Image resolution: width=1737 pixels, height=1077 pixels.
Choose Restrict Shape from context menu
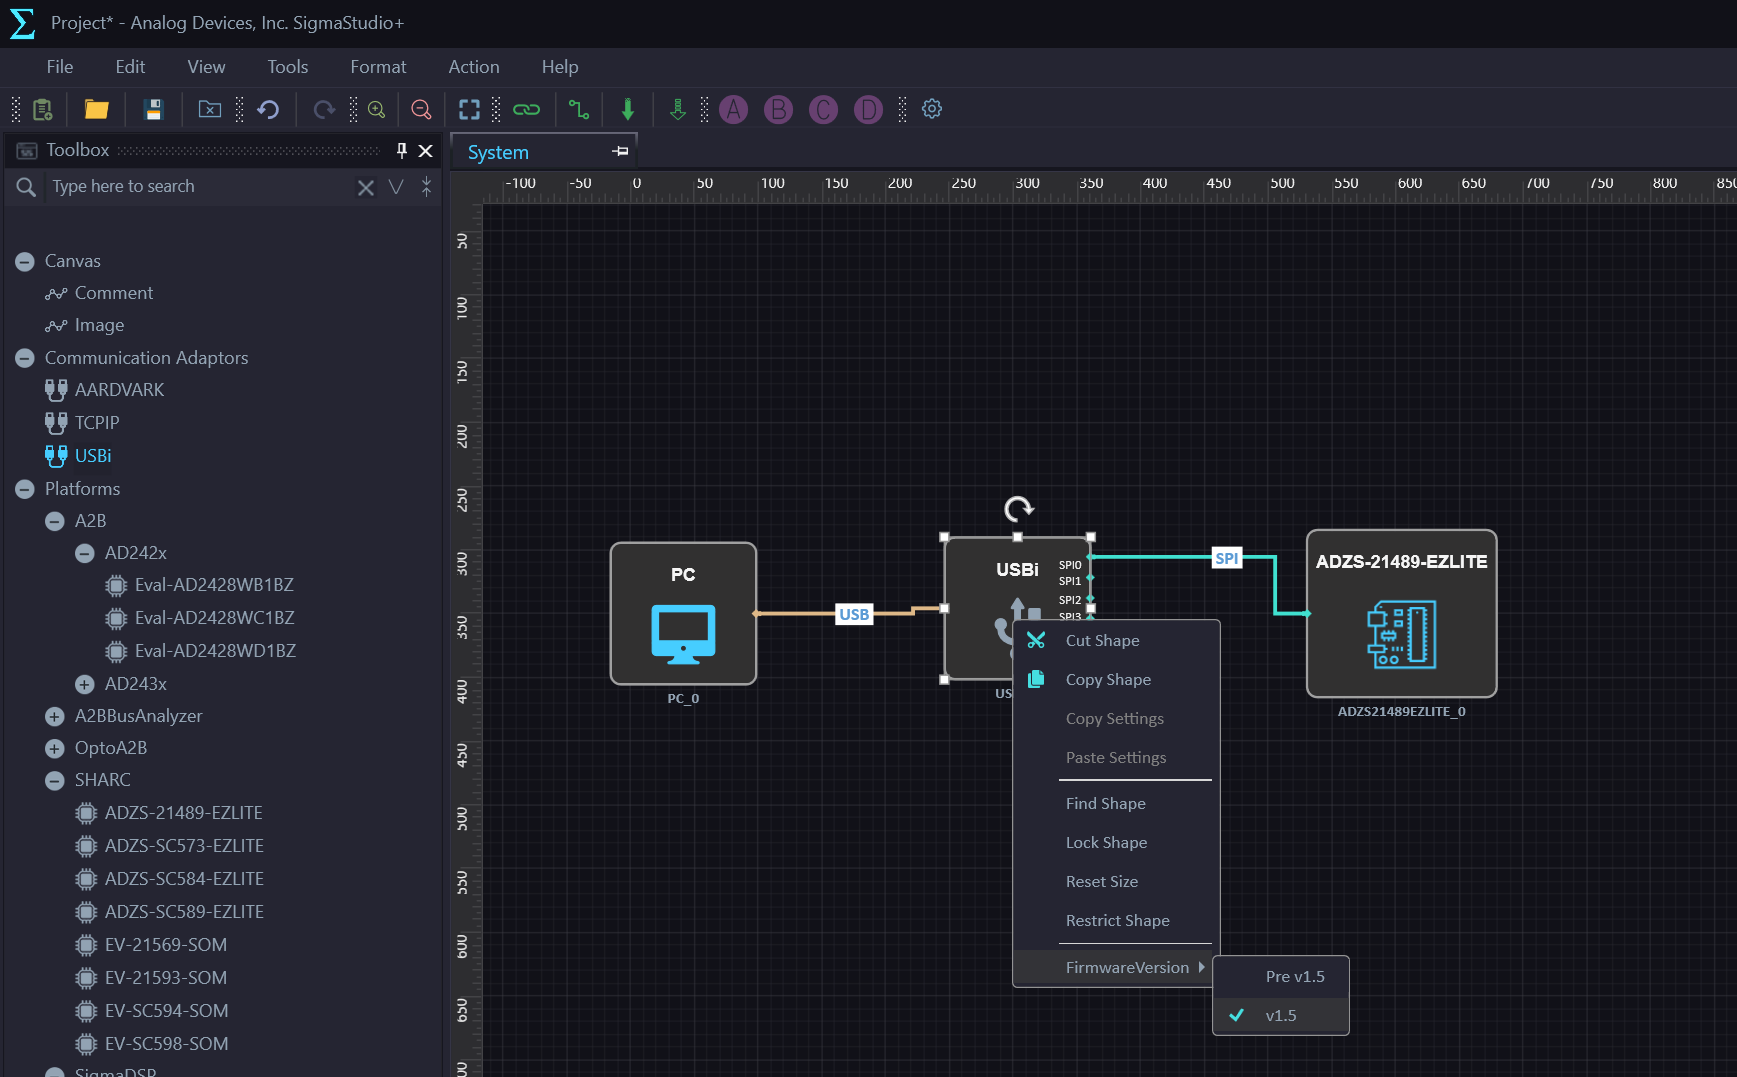click(x=1116, y=920)
